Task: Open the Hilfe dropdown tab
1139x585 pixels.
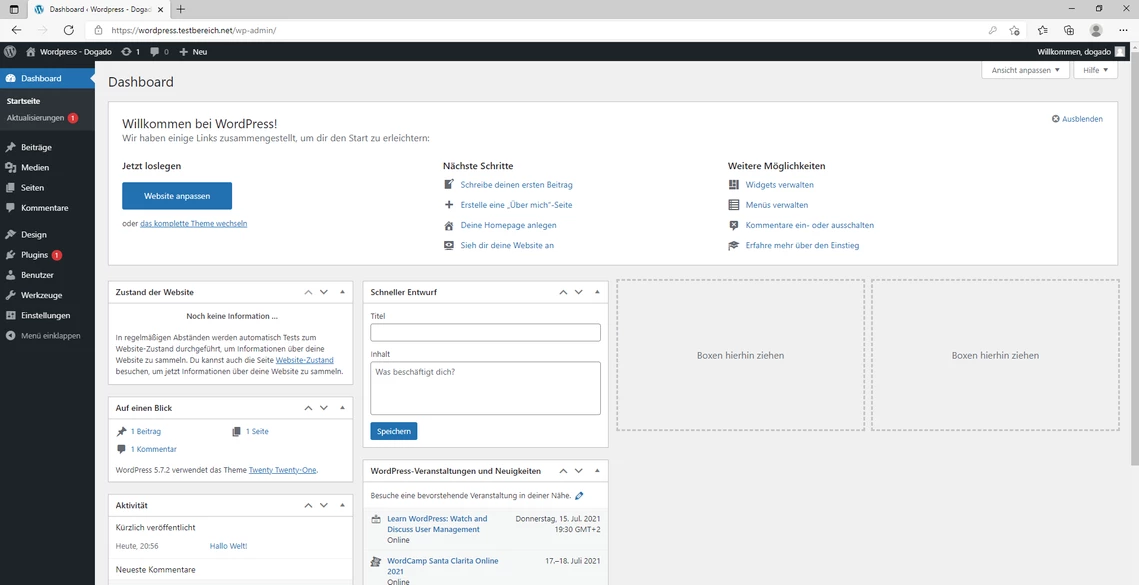Action: [1095, 70]
